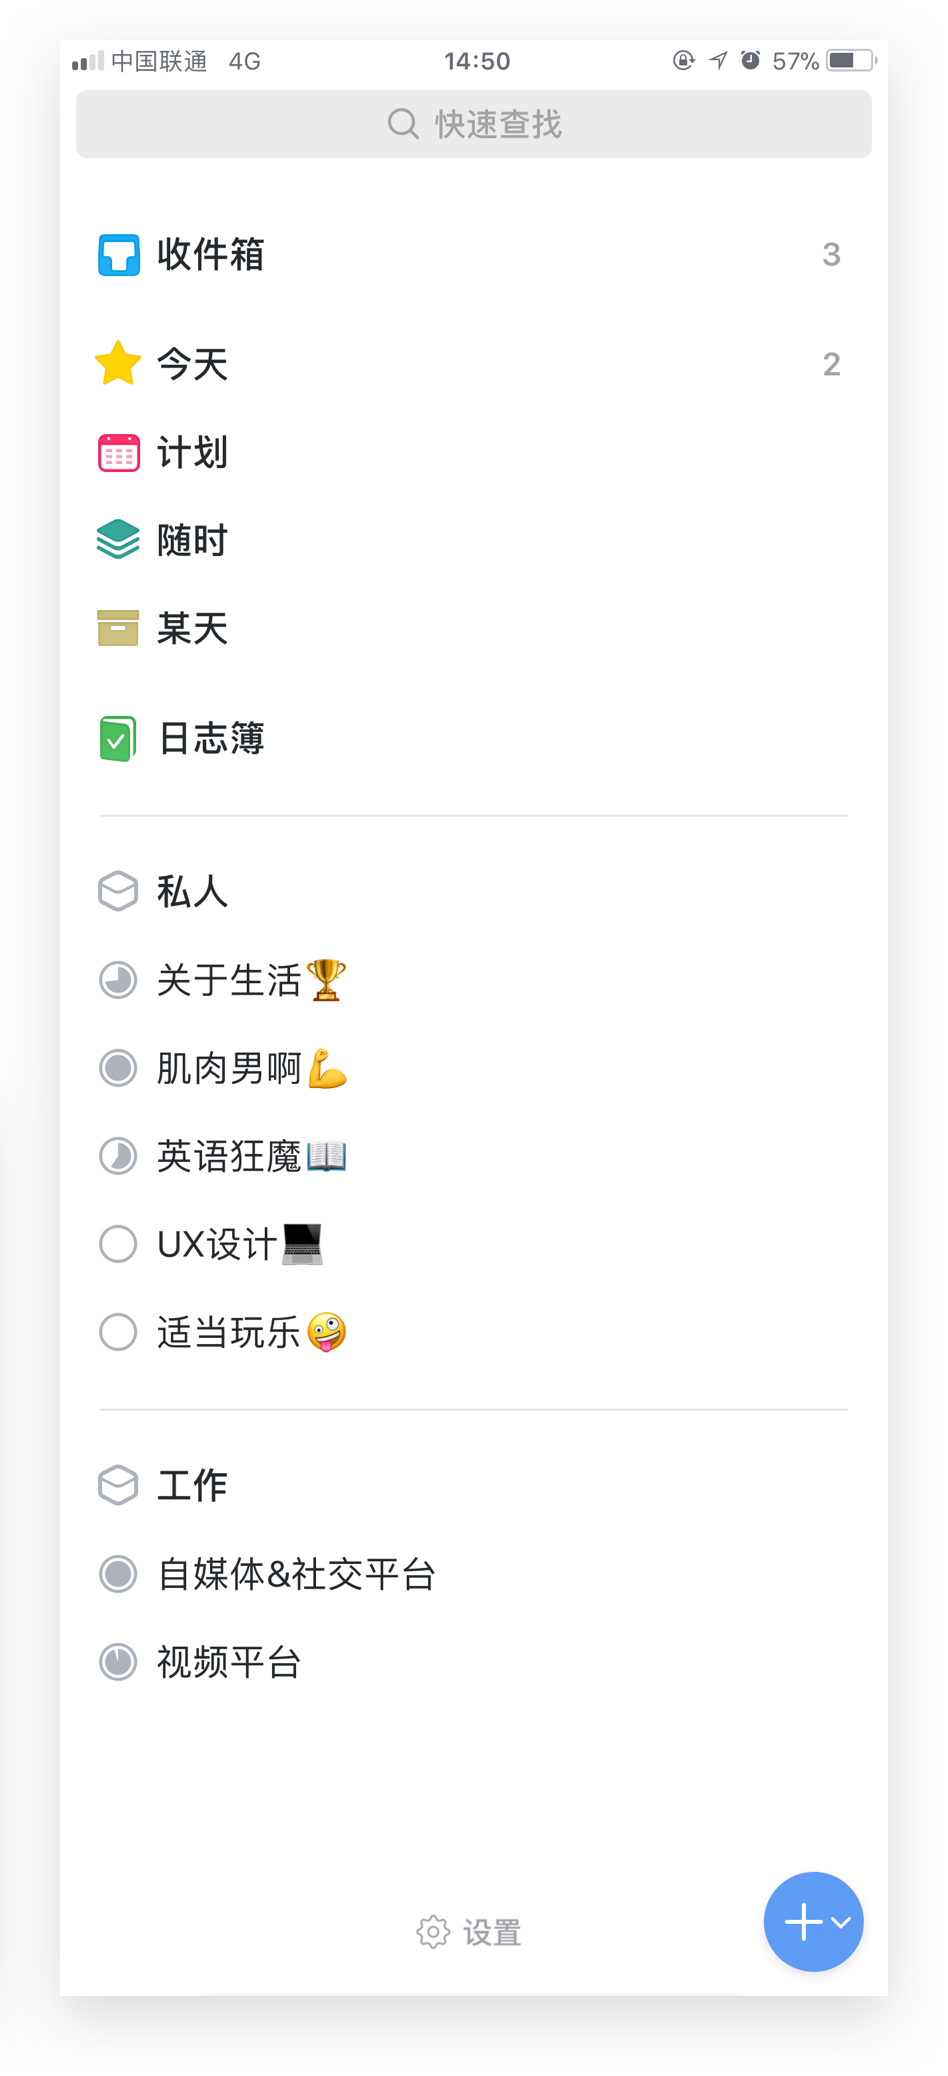
Task: Tap the yellow star Today icon
Action: click(118, 364)
